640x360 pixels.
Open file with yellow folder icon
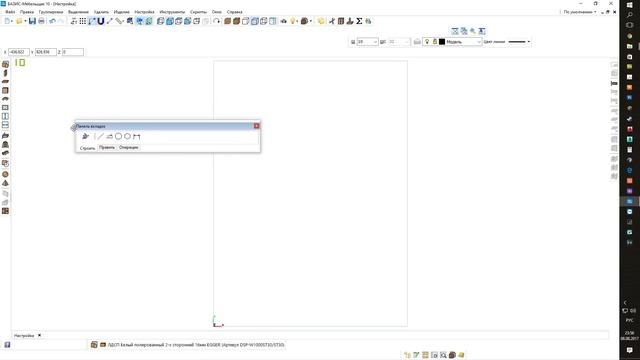tap(19, 21)
